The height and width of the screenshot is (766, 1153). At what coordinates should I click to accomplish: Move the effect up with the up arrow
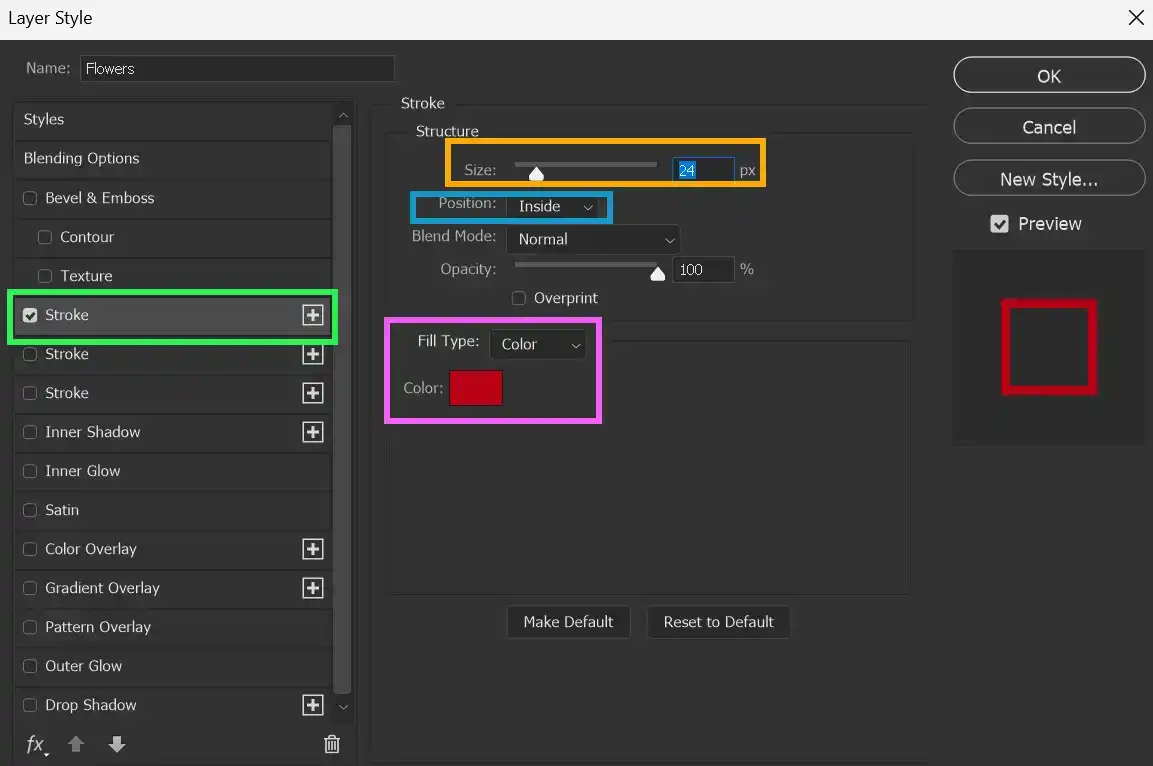pos(76,745)
